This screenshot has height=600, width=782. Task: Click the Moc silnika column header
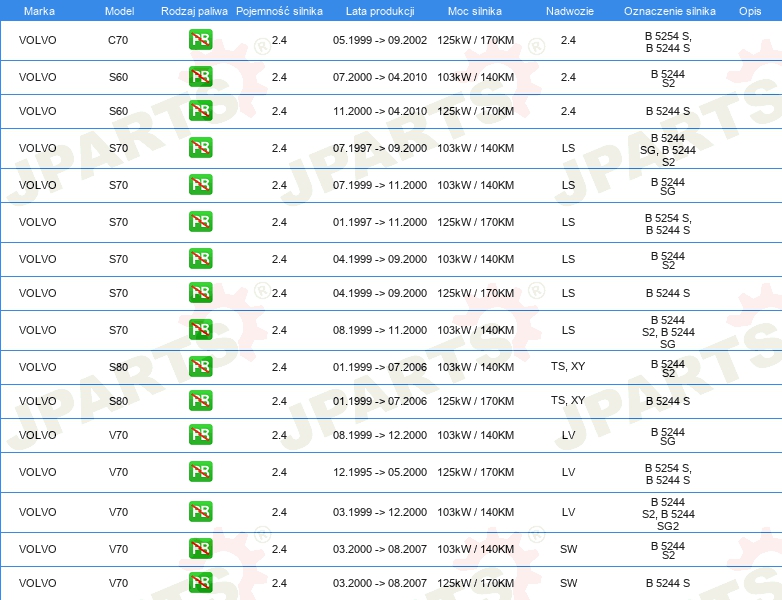tap(475, 11)
